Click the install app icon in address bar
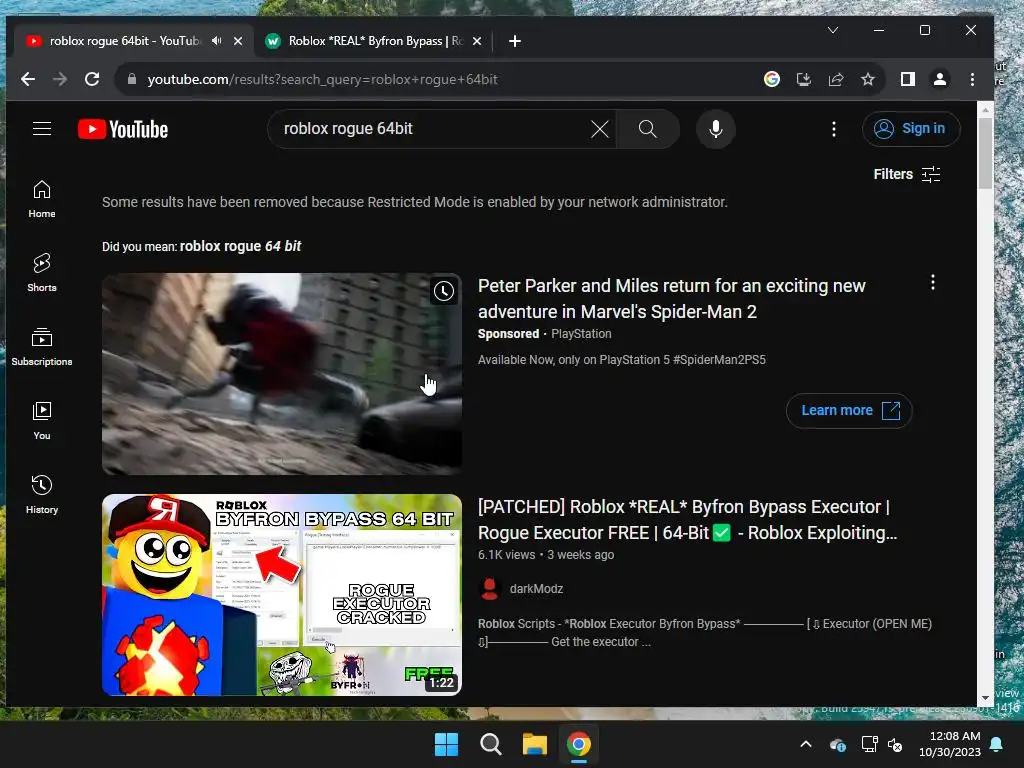This screenshot has width=1024, height=768. [804, 79]
